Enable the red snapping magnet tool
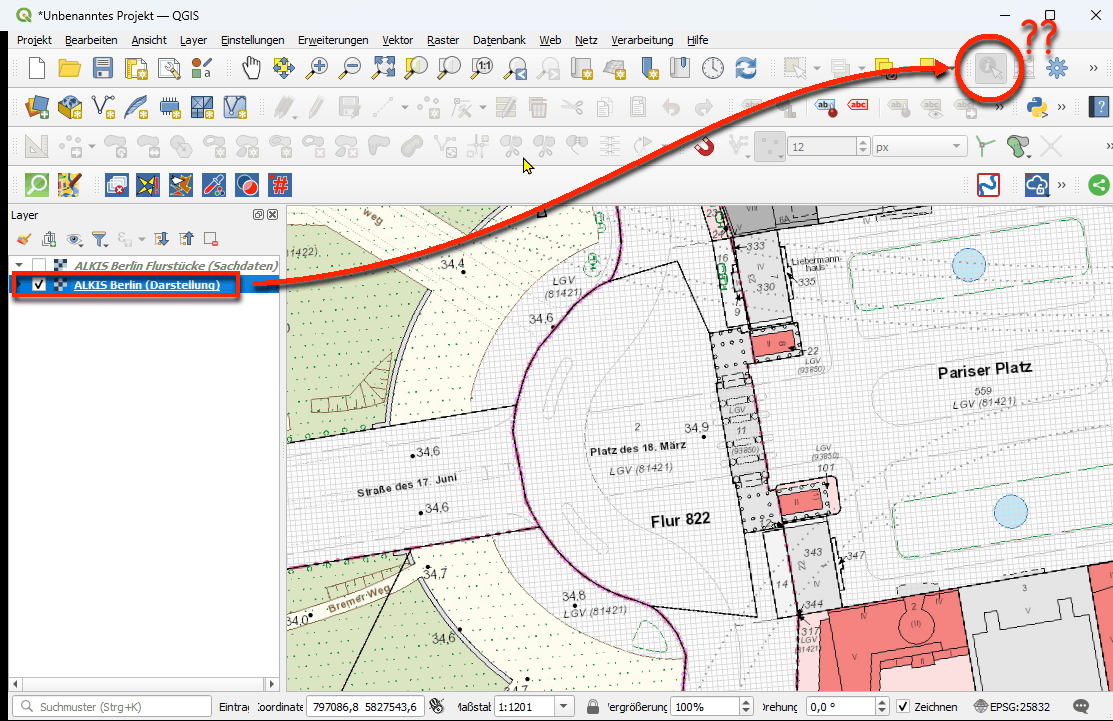This screenshot has height=721, width=1113. click(706, 147)
